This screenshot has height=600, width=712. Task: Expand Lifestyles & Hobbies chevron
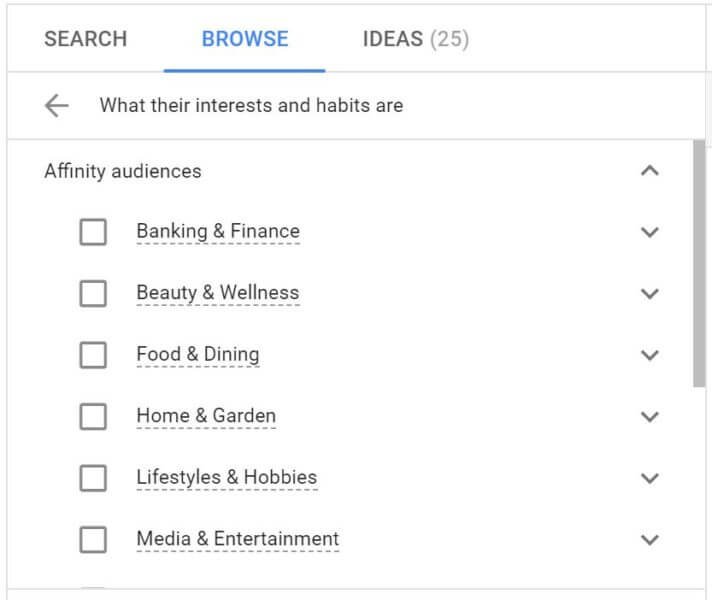[x=650, y=478]
